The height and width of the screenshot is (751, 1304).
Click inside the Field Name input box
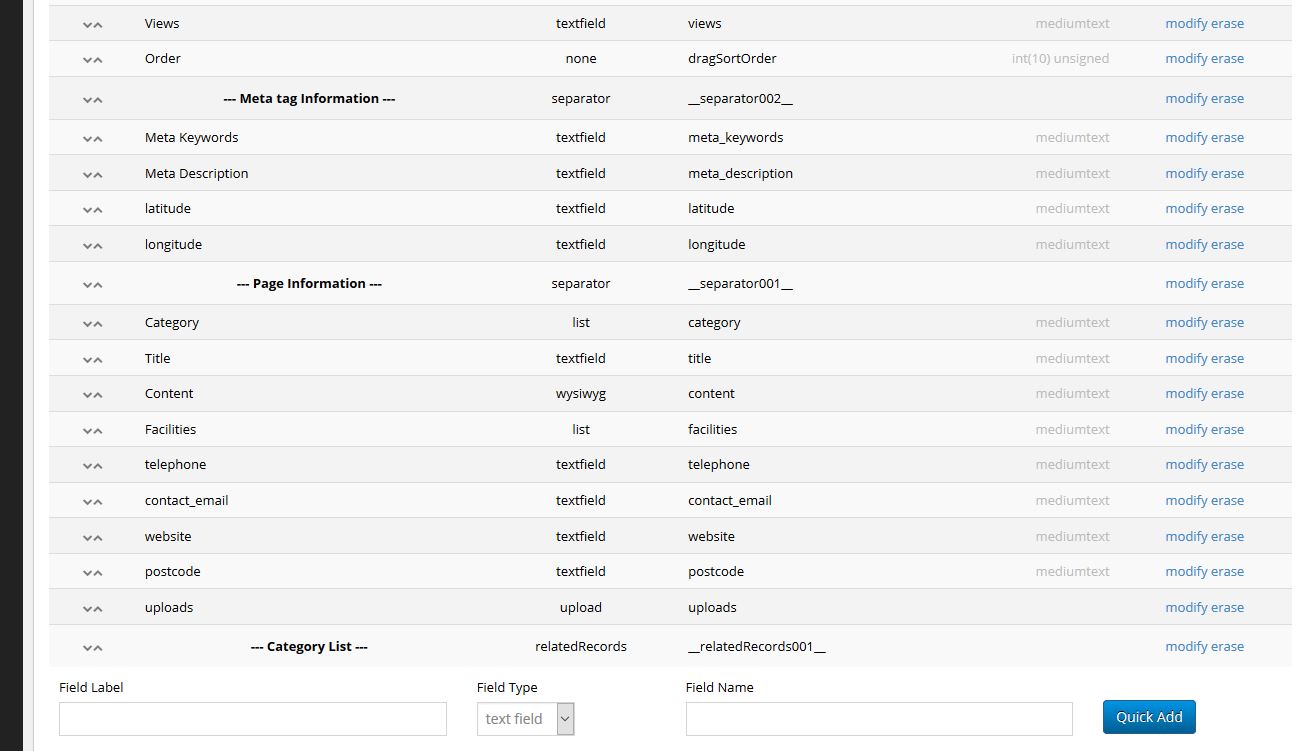(878, 719)
